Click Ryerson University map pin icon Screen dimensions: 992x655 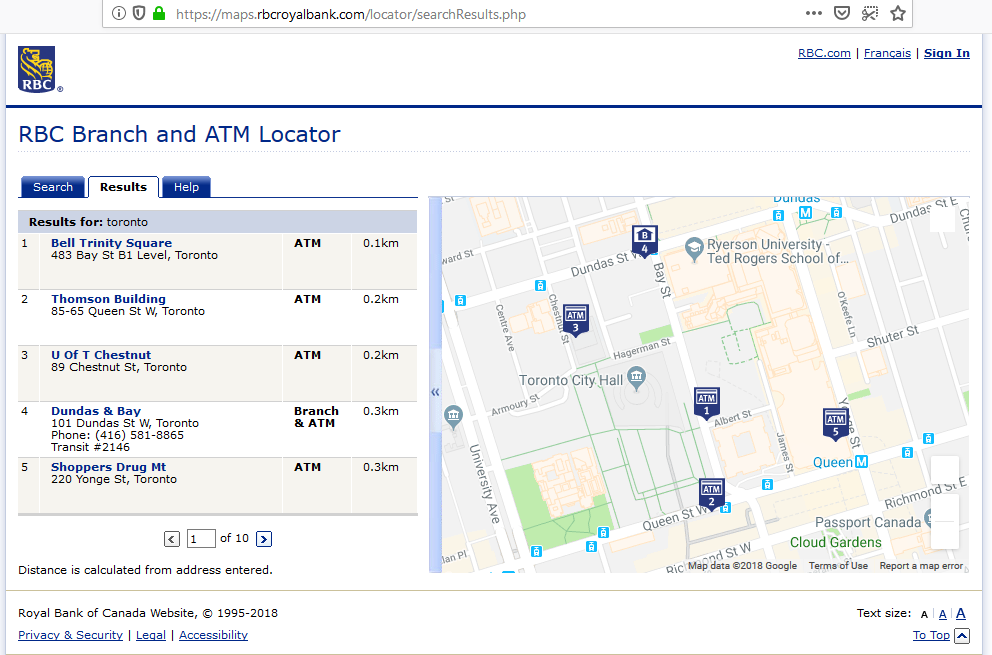[x=695, y=249]
